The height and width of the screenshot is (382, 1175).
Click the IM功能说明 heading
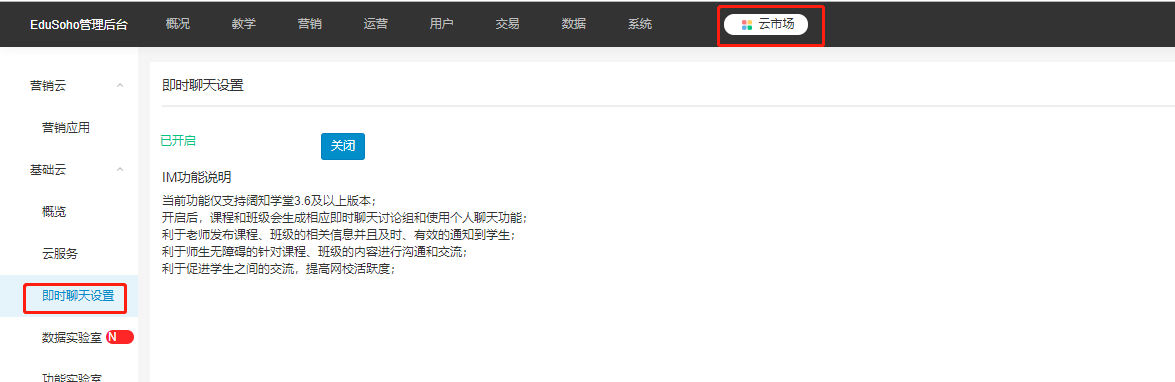click(196, 178)
